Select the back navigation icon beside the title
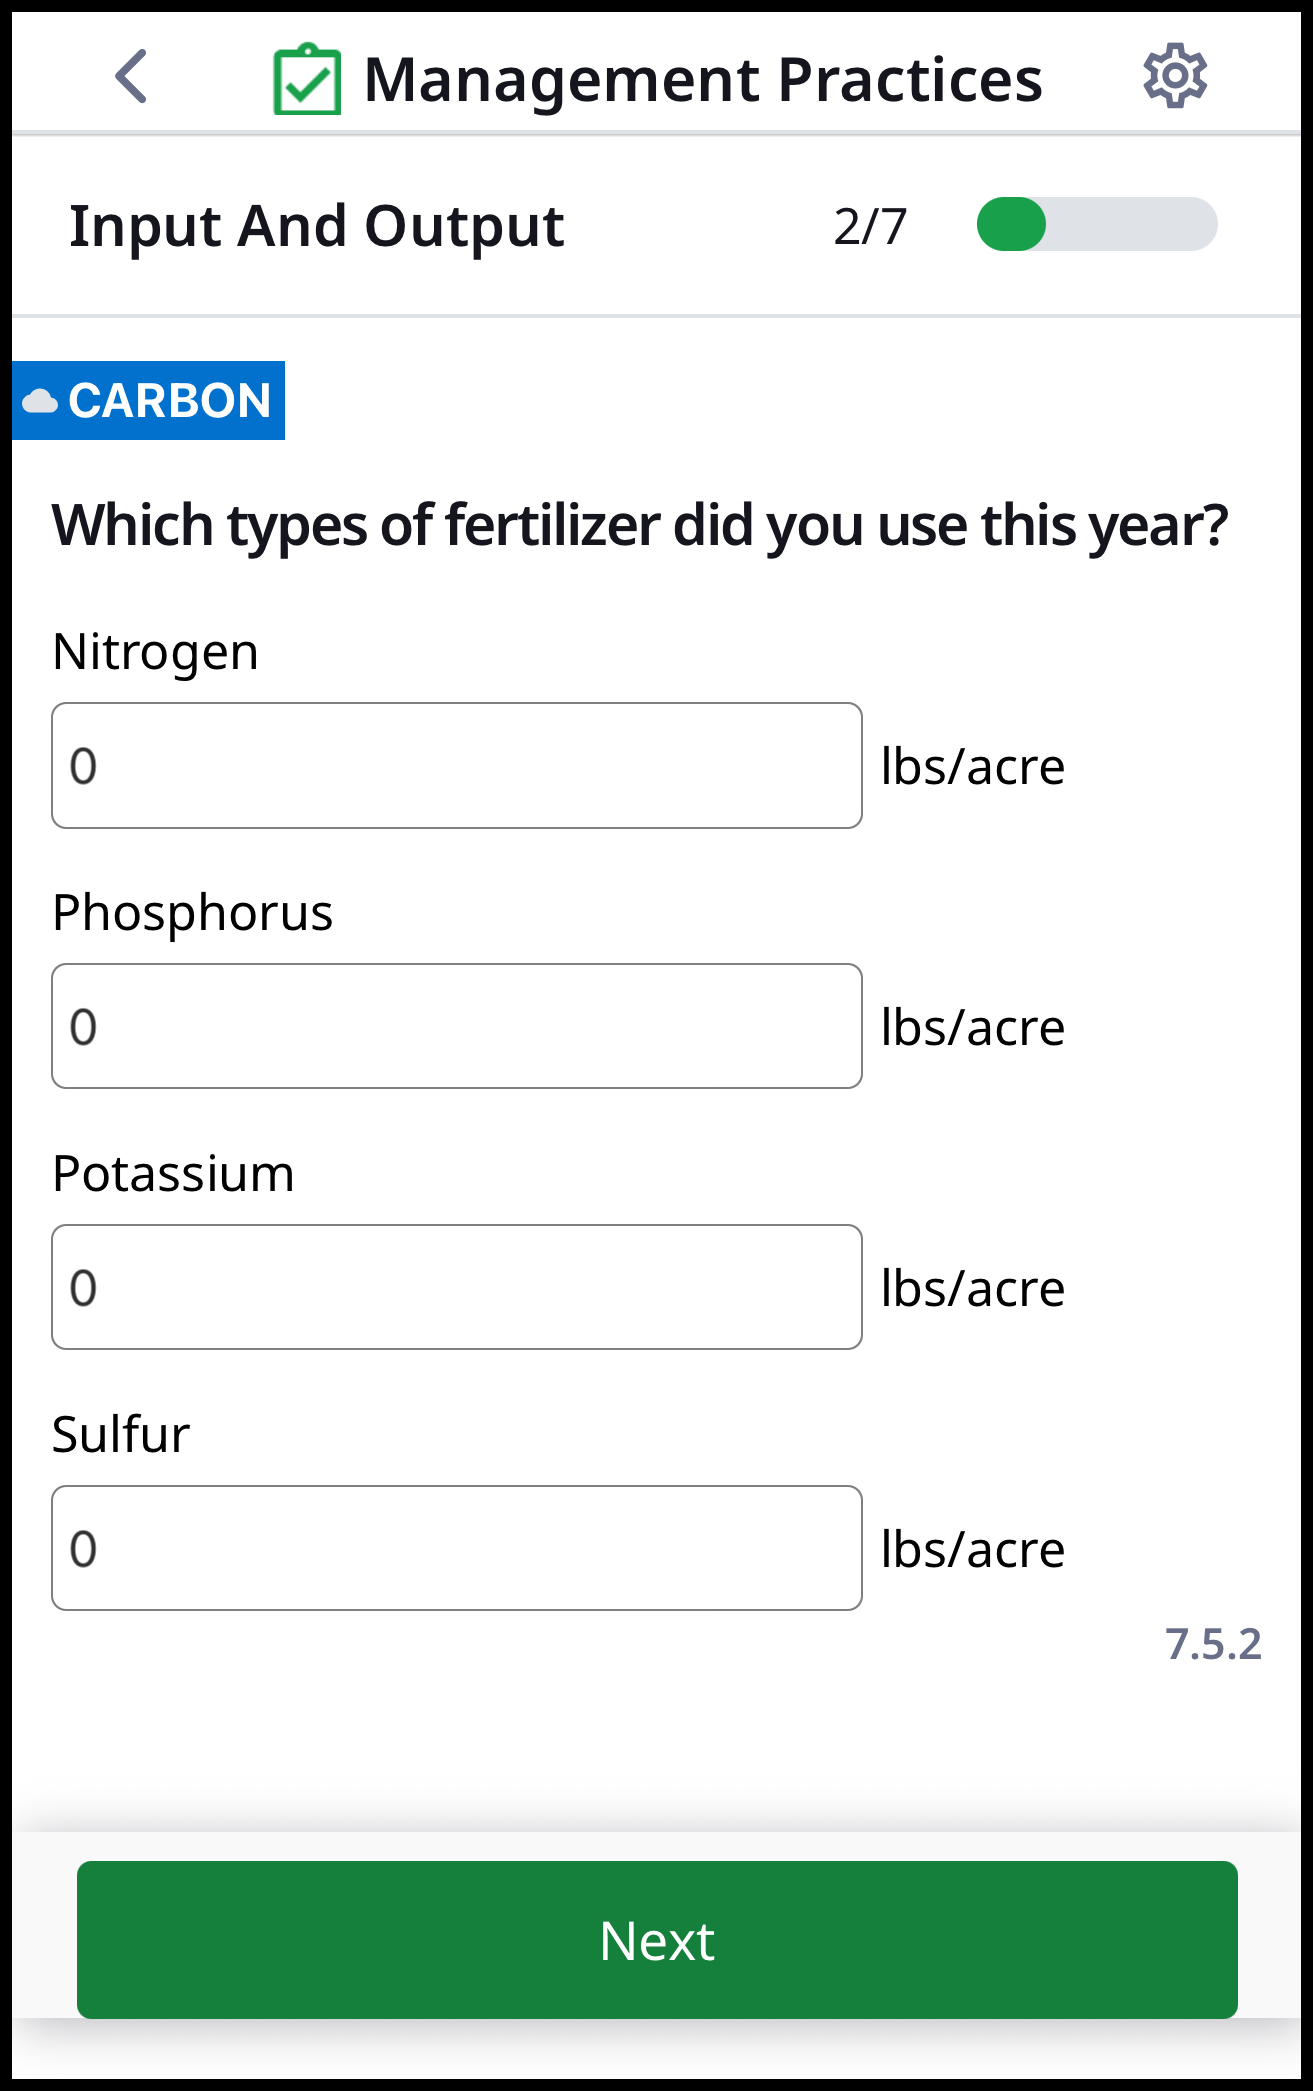Image resolution: width=1313 pixels, height=2091 pixels. tap(131, 75)
